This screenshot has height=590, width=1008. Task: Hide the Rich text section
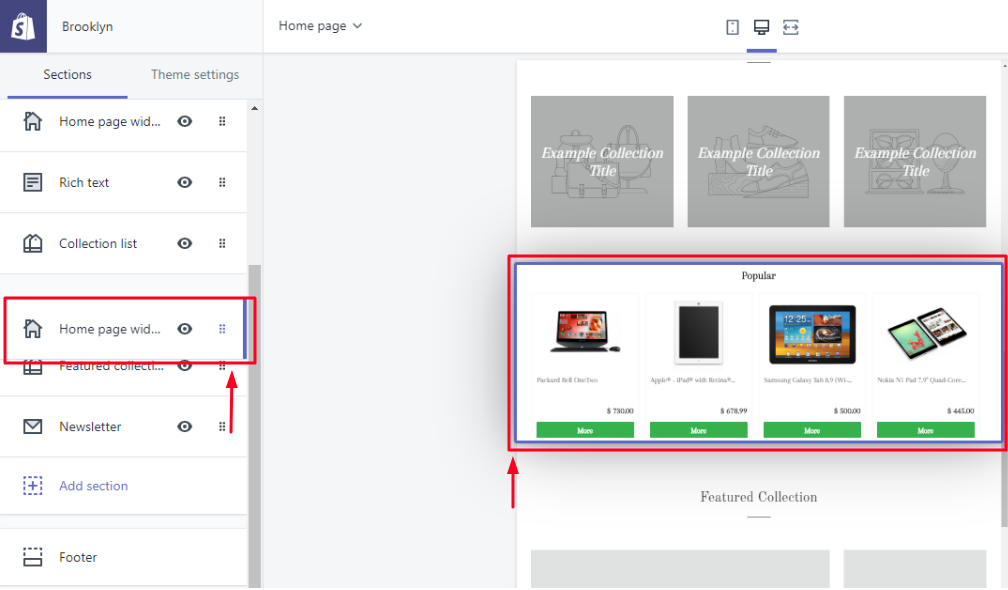click(x=185, y=183)
